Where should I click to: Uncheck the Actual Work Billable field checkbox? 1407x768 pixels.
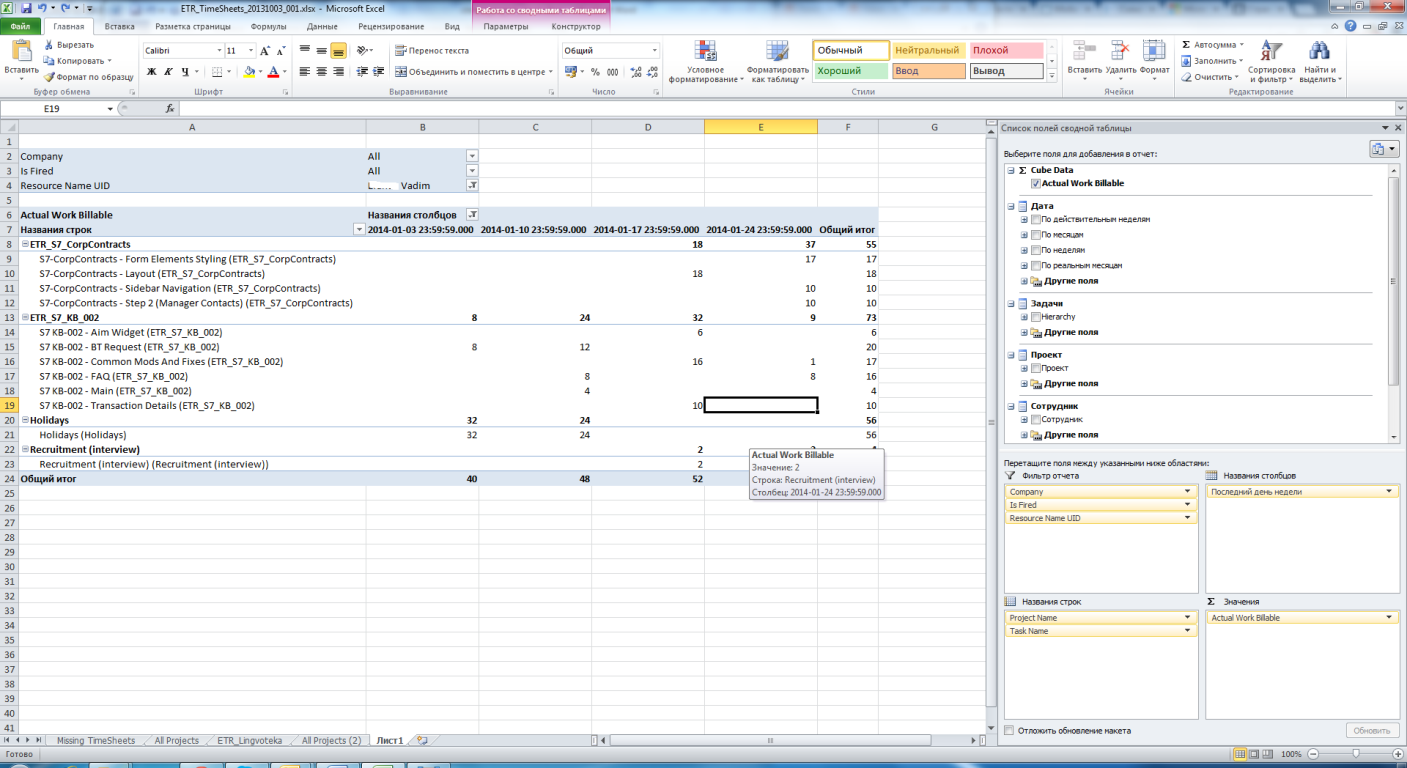pyautogui.click(x=1036, y=184)
